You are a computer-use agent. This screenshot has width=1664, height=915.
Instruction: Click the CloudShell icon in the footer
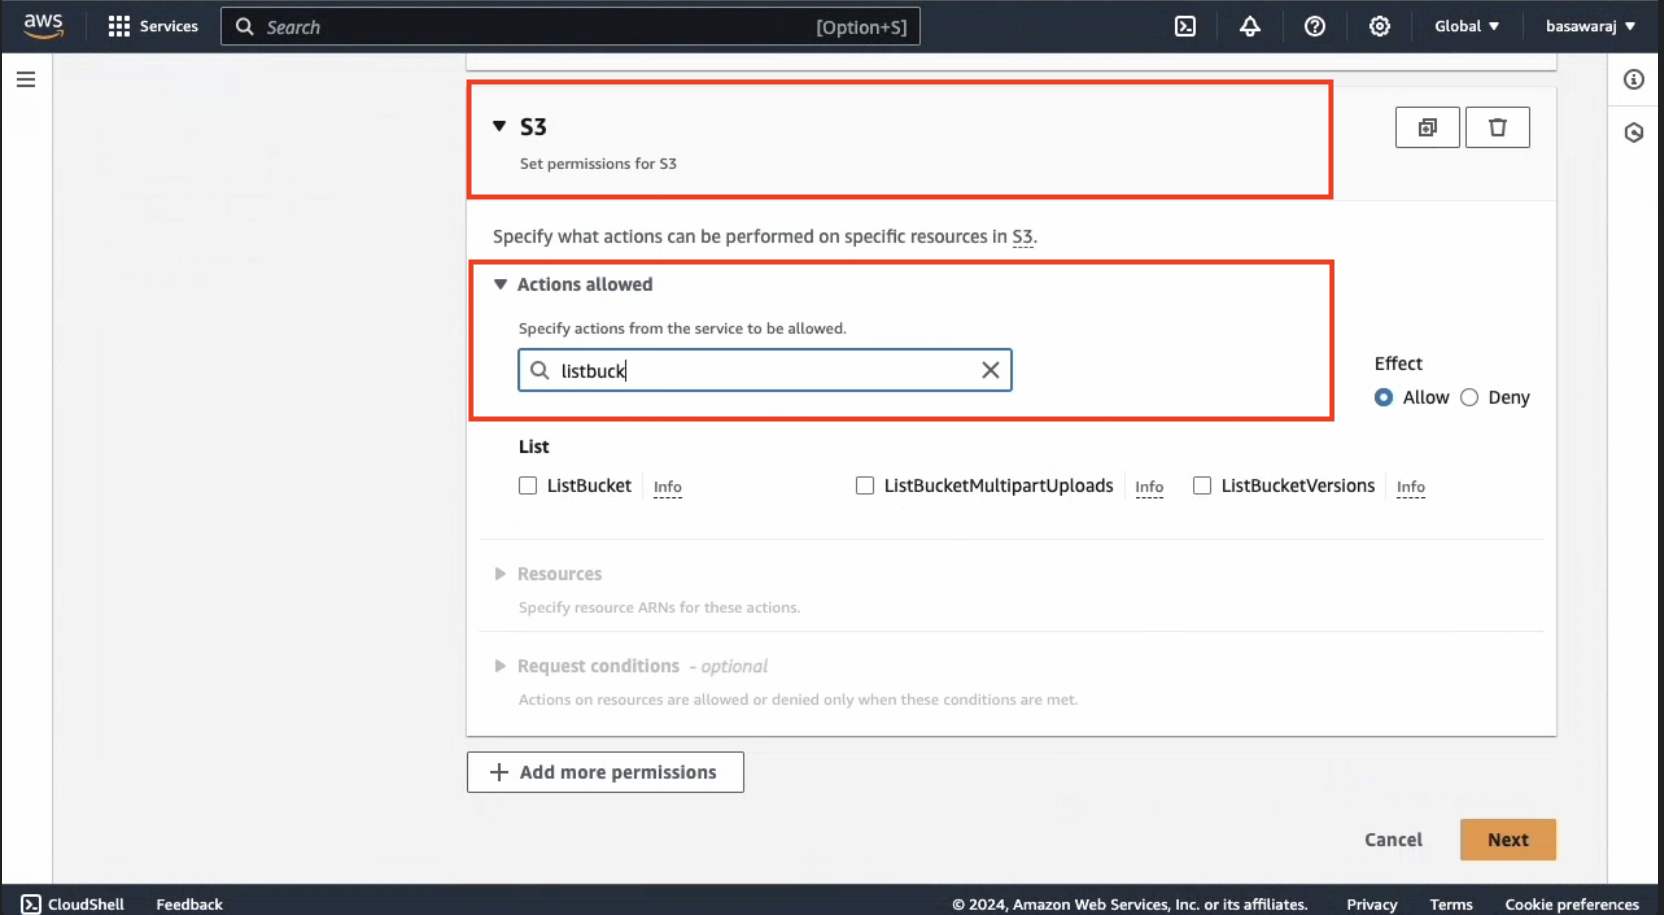click(31, 904)
